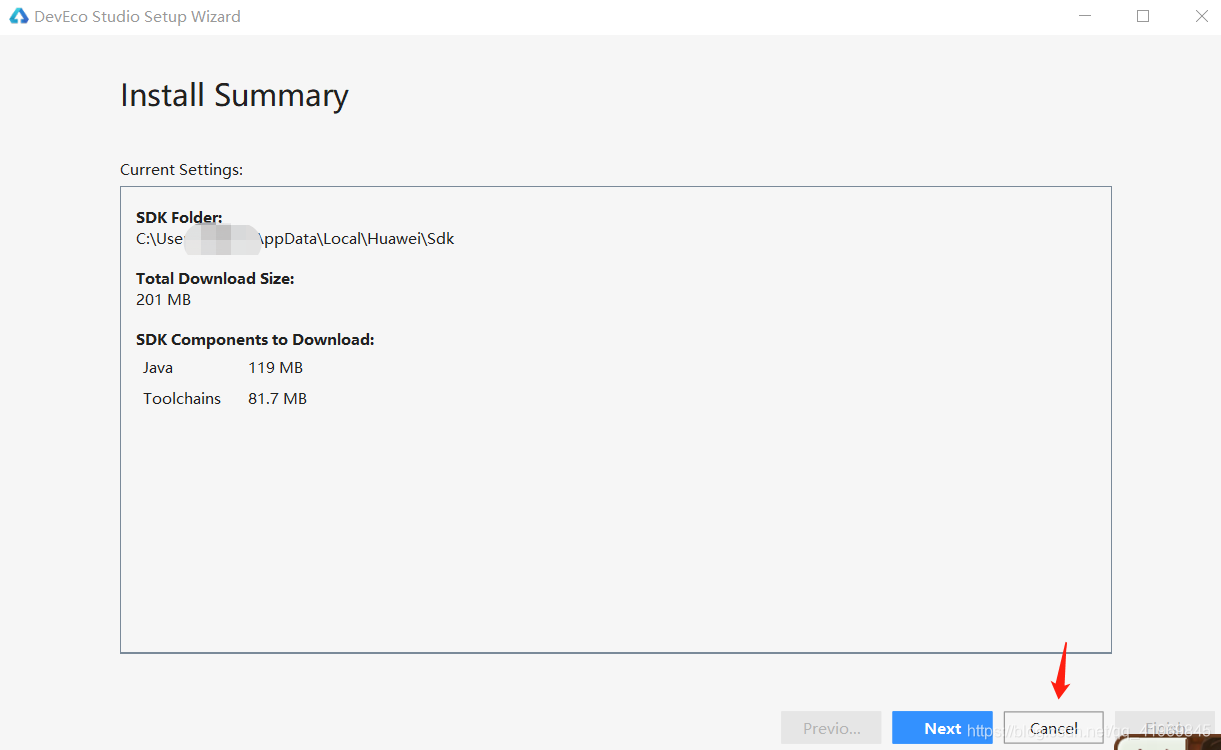
Task: Click the 'SDK Folder:' label
Action: pos(179,218)
